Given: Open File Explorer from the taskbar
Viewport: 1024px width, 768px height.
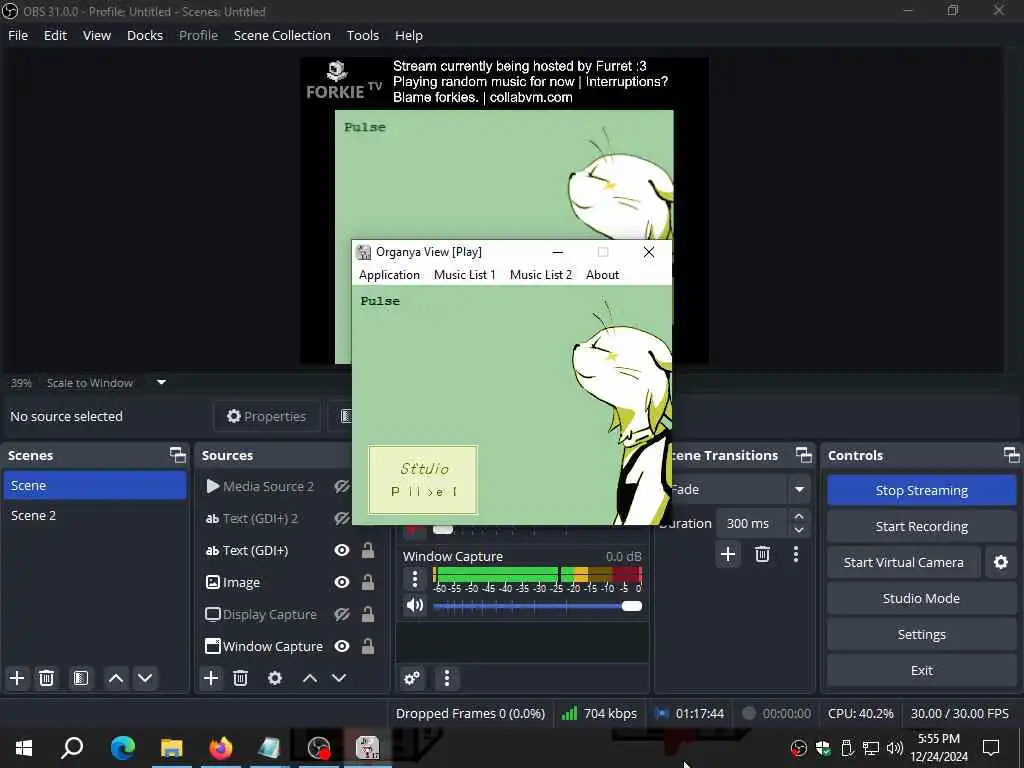Looking at the screenshot, I should (172, 748).
